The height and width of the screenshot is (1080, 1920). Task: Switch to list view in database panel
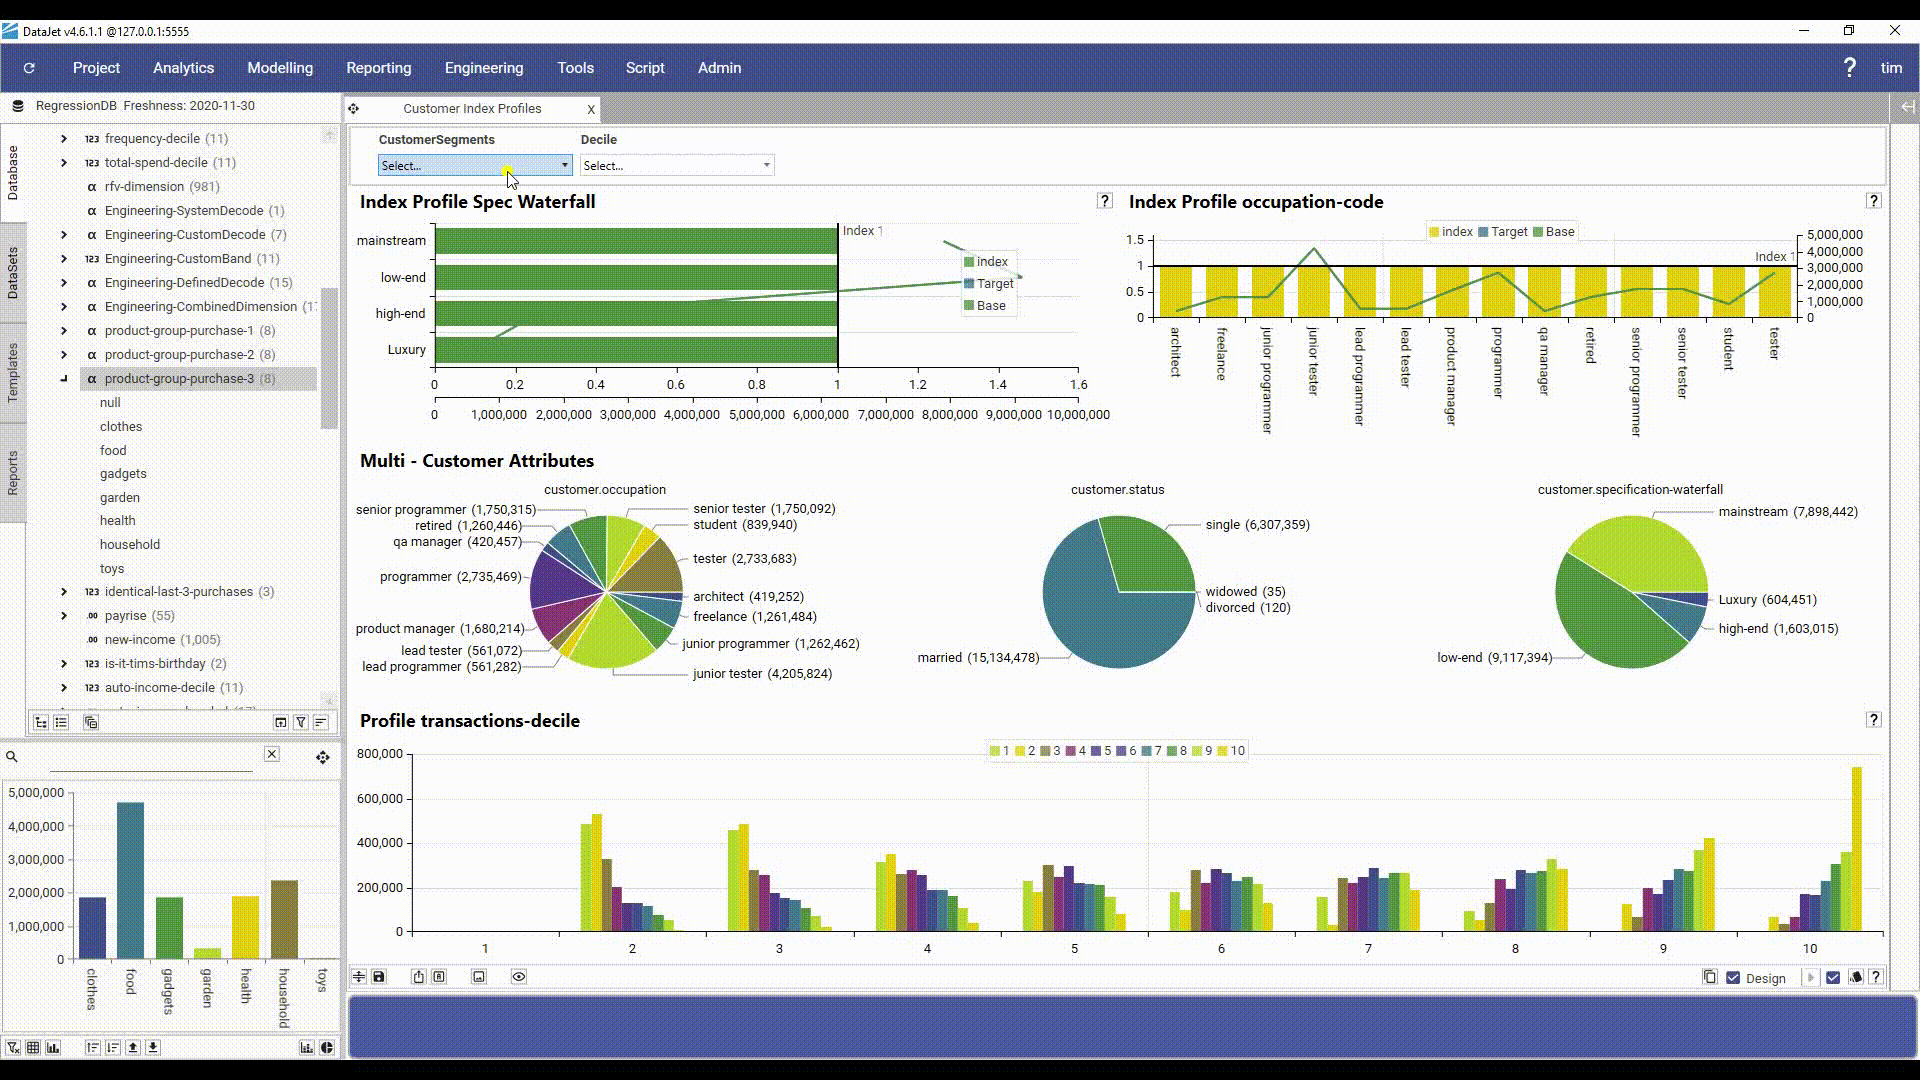(x=61, y=722)
